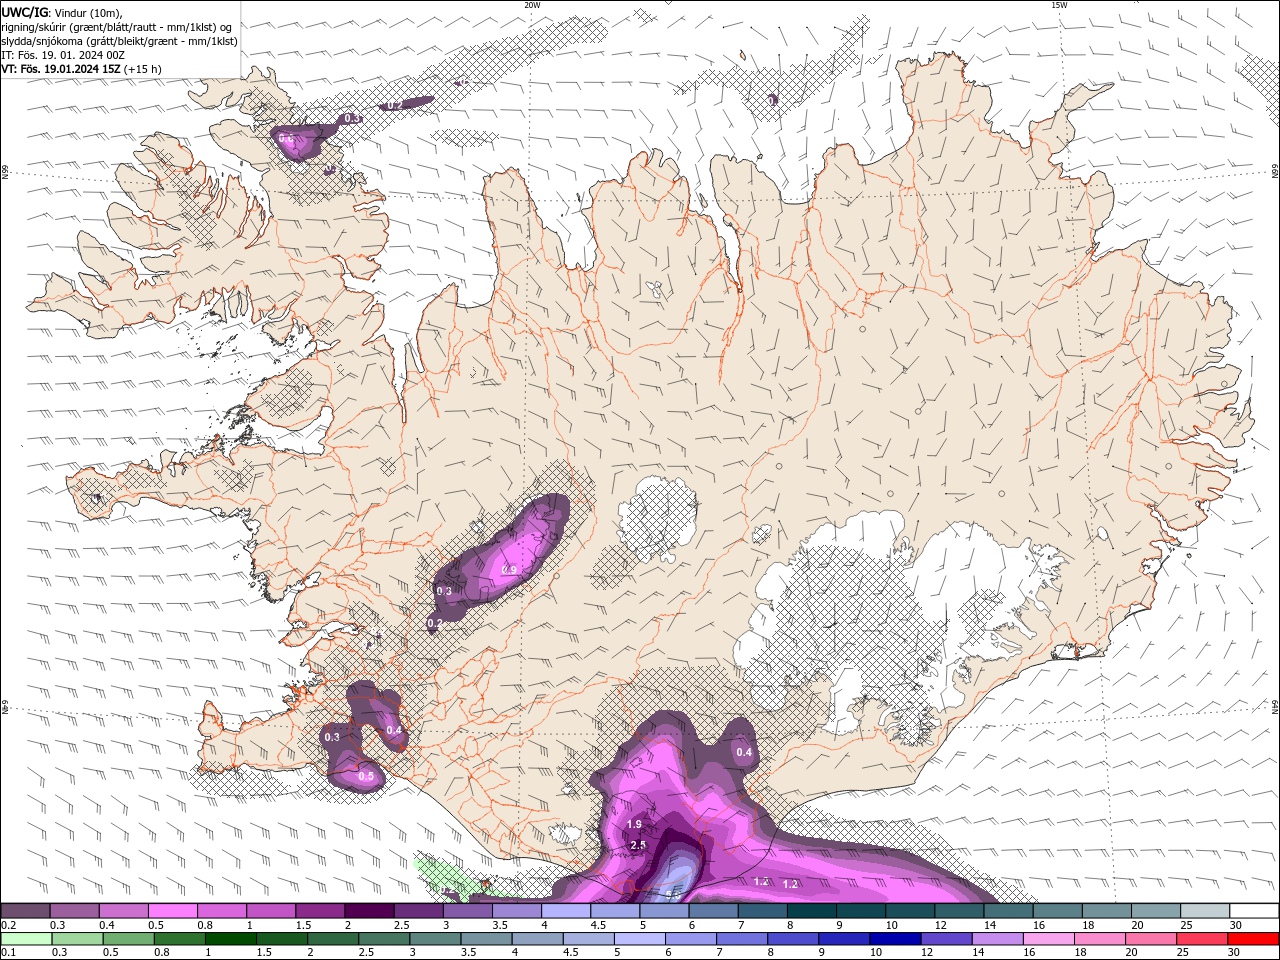Pick the darkest green 1 swatch in rain scale
Screen dimensions: 1280x960
click(x=230, y=939)
